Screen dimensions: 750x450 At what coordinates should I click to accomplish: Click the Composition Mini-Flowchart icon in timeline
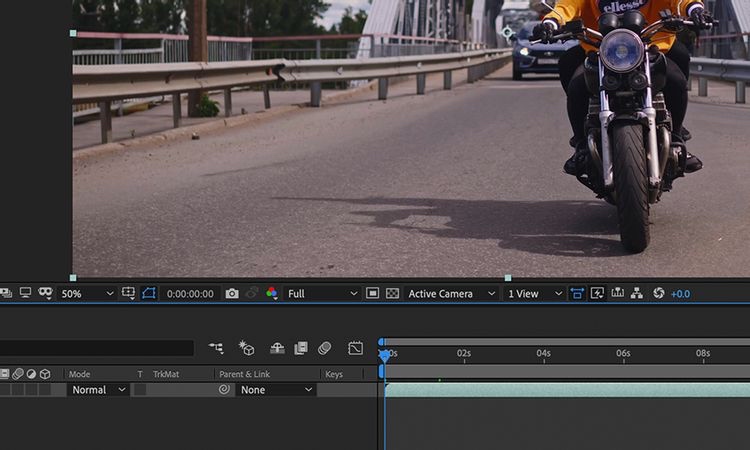216,348
